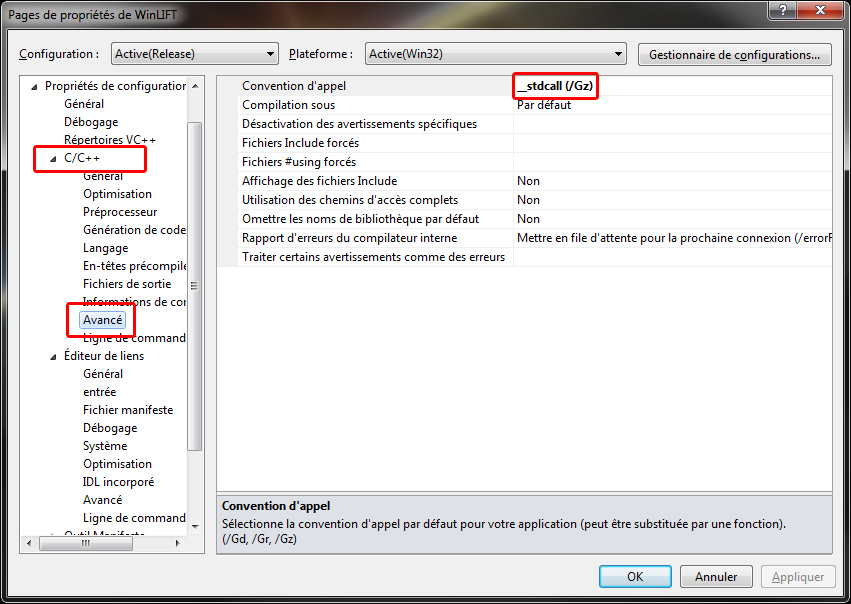The image size is (851, 604).
Task: Select Débogage directly under Propriétés de configuration
Action: pos(91,122)
